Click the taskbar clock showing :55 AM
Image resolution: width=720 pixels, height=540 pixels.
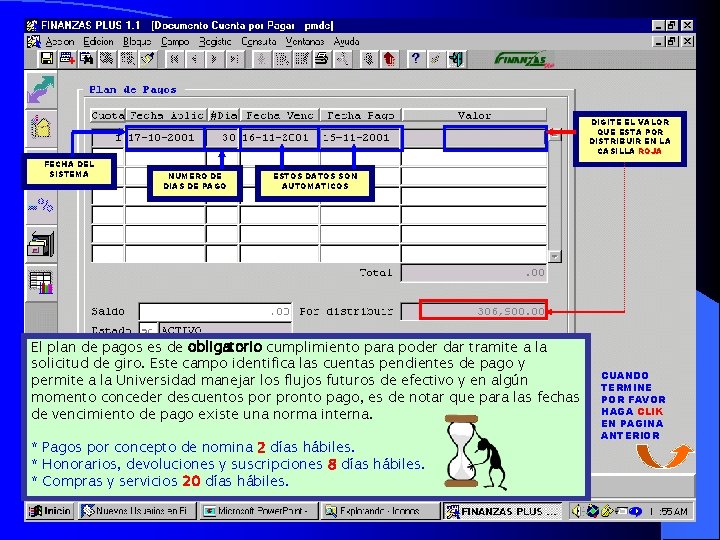[669, 511]
